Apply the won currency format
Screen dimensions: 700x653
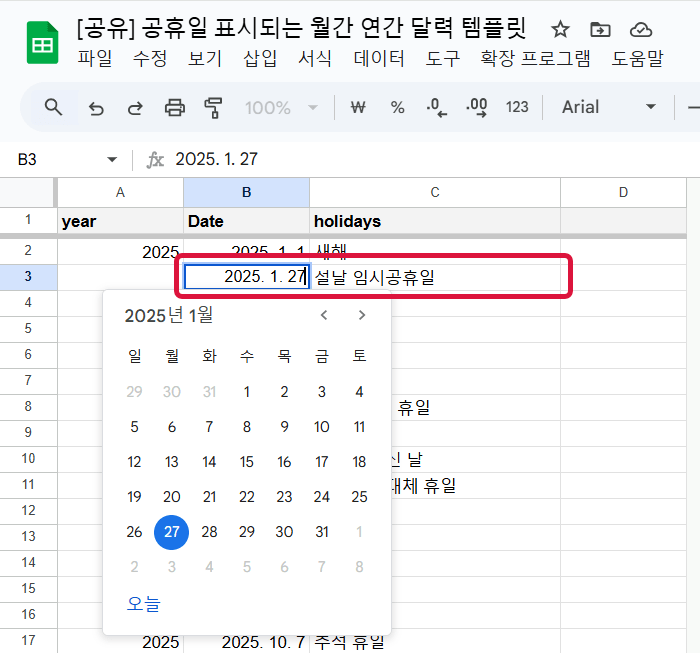point(357,107)
